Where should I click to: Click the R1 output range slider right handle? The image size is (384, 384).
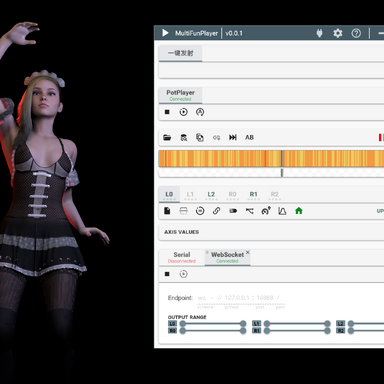pyautogui.click(x=327, y=331)
